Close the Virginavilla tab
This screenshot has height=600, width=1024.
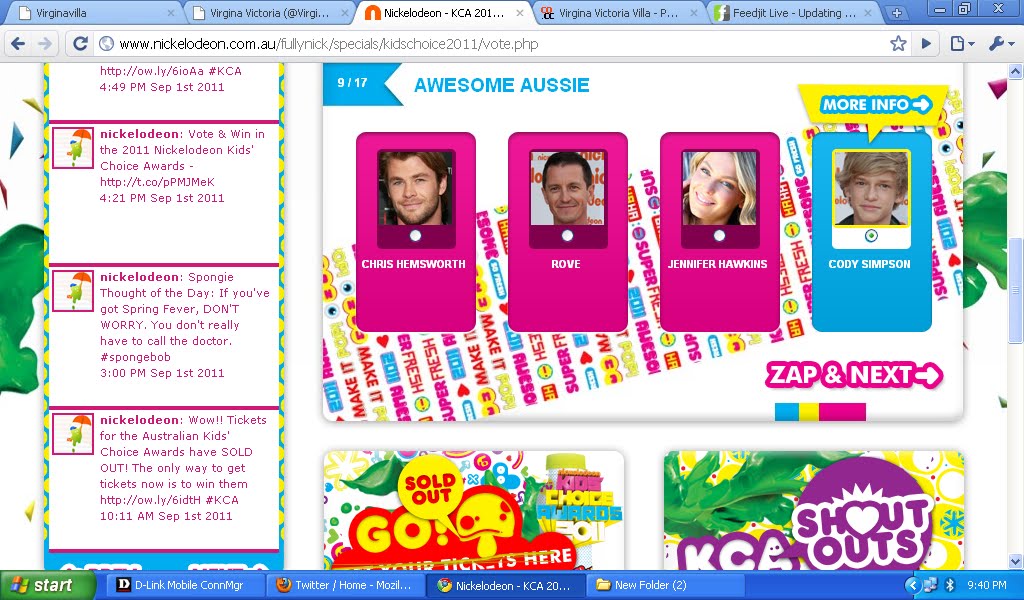170,12
